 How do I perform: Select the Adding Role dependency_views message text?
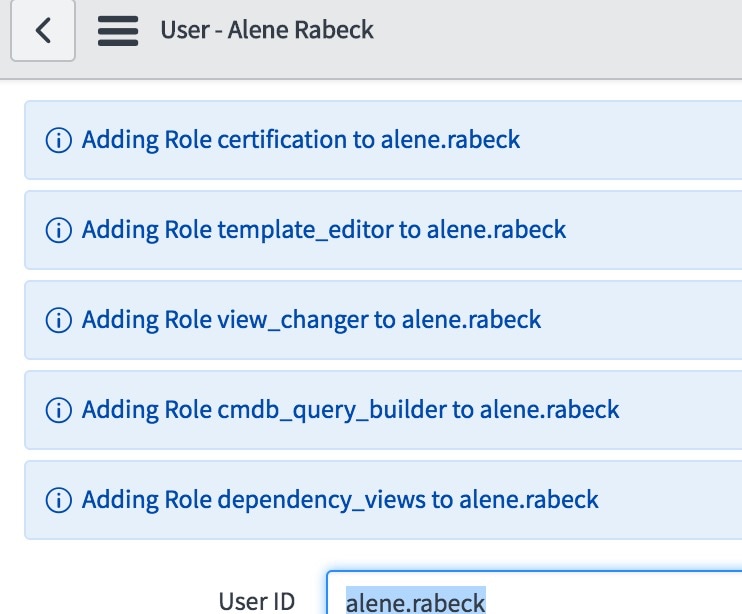click(340, 500)
